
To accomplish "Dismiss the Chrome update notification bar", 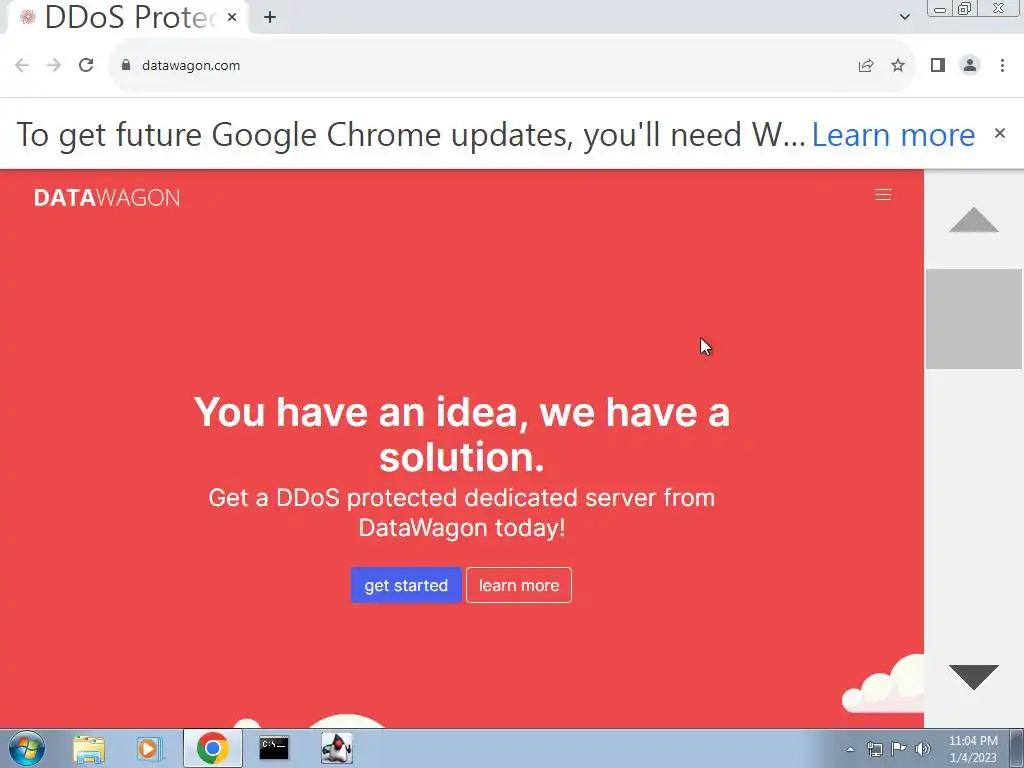I will point(1000,133).
